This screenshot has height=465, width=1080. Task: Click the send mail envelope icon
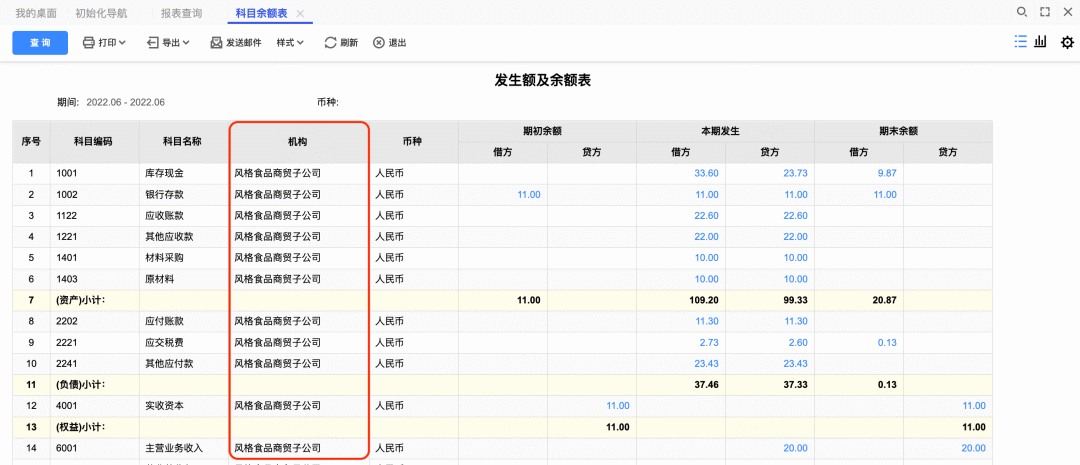point(216,43)
